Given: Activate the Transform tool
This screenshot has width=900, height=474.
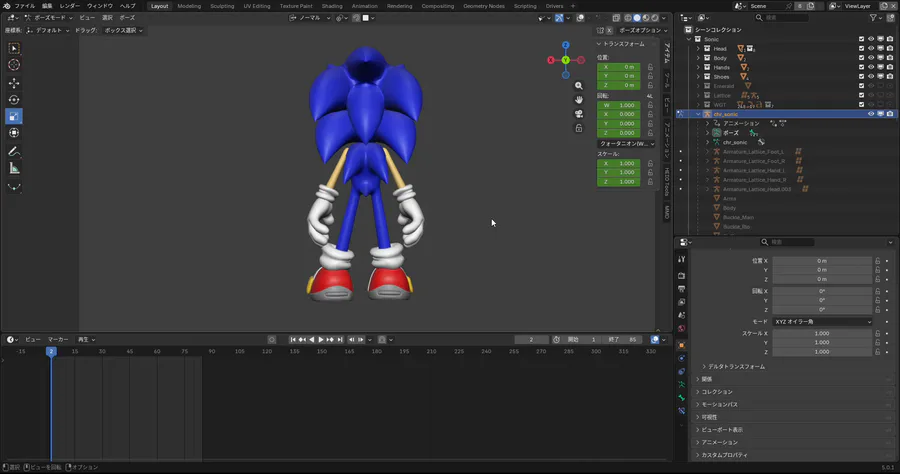Looking at the screenshot, I should [x=14, y=133].
